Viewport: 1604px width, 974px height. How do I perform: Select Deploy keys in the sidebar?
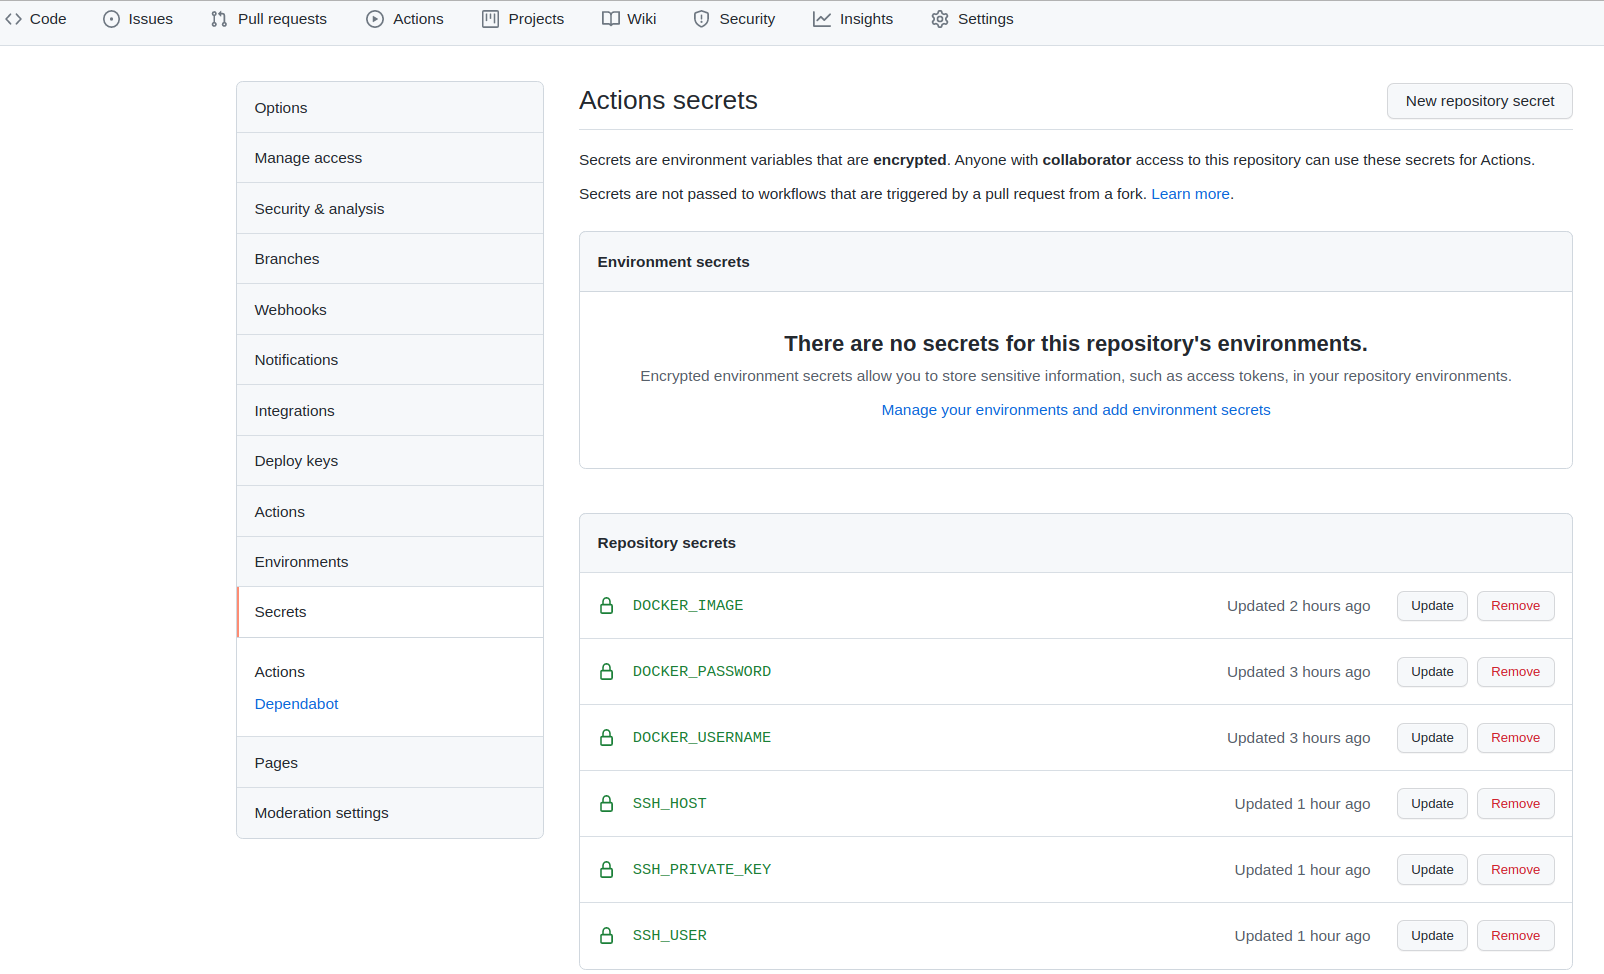pyautogui.click(x=296, y=461)
